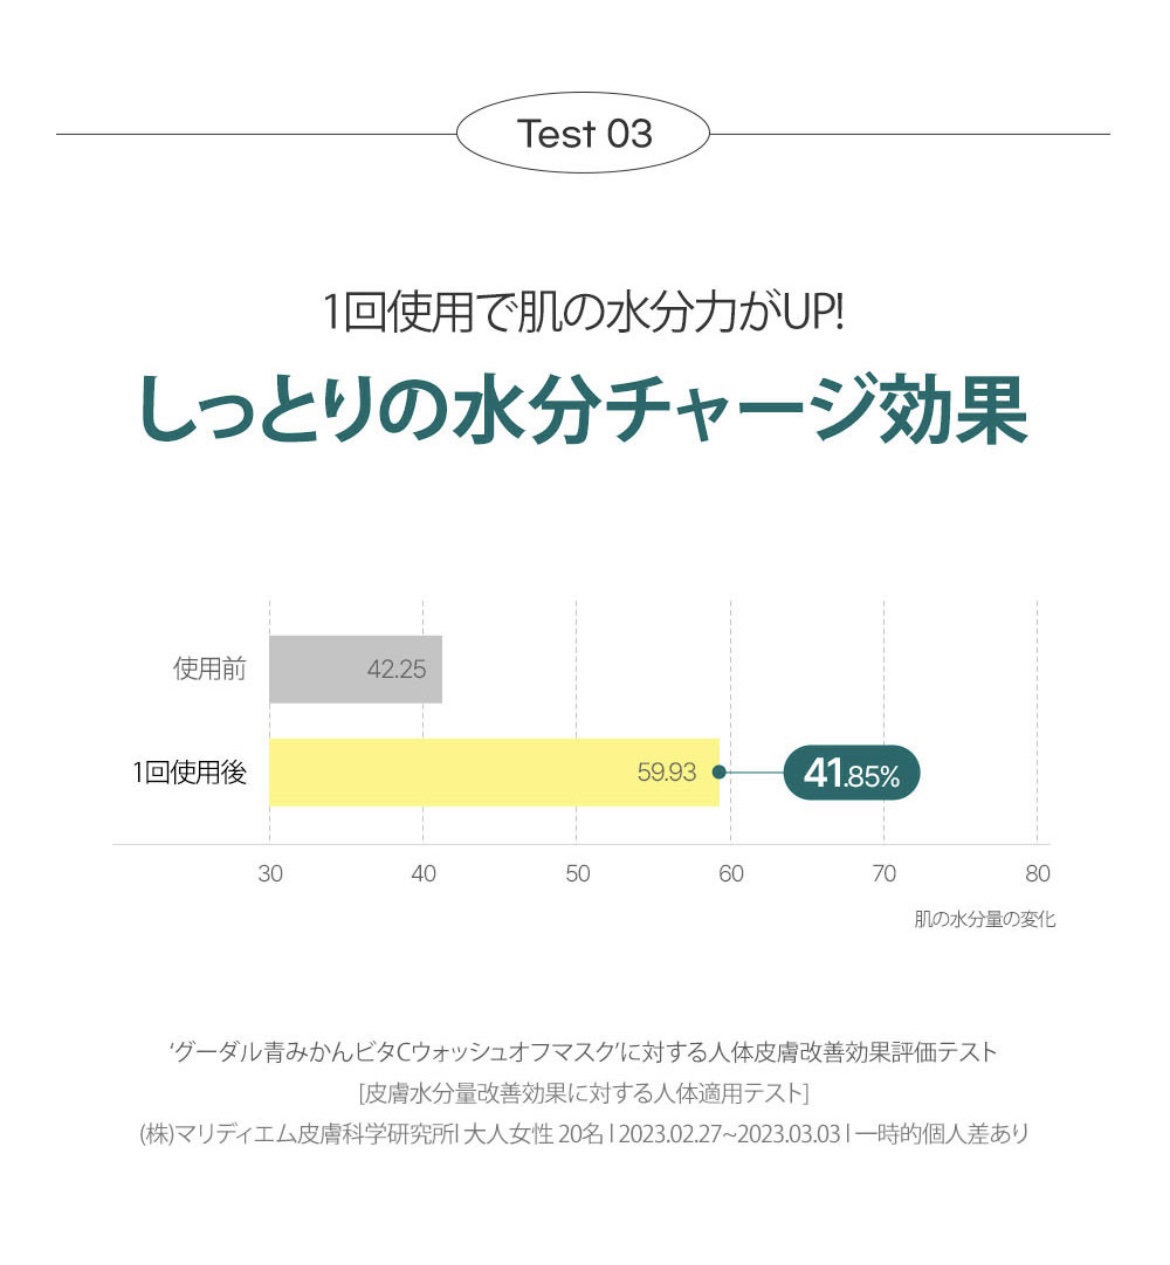
Task: Click the headline しっとりの水分チャージ効果
Action: [x=584, y=409]
